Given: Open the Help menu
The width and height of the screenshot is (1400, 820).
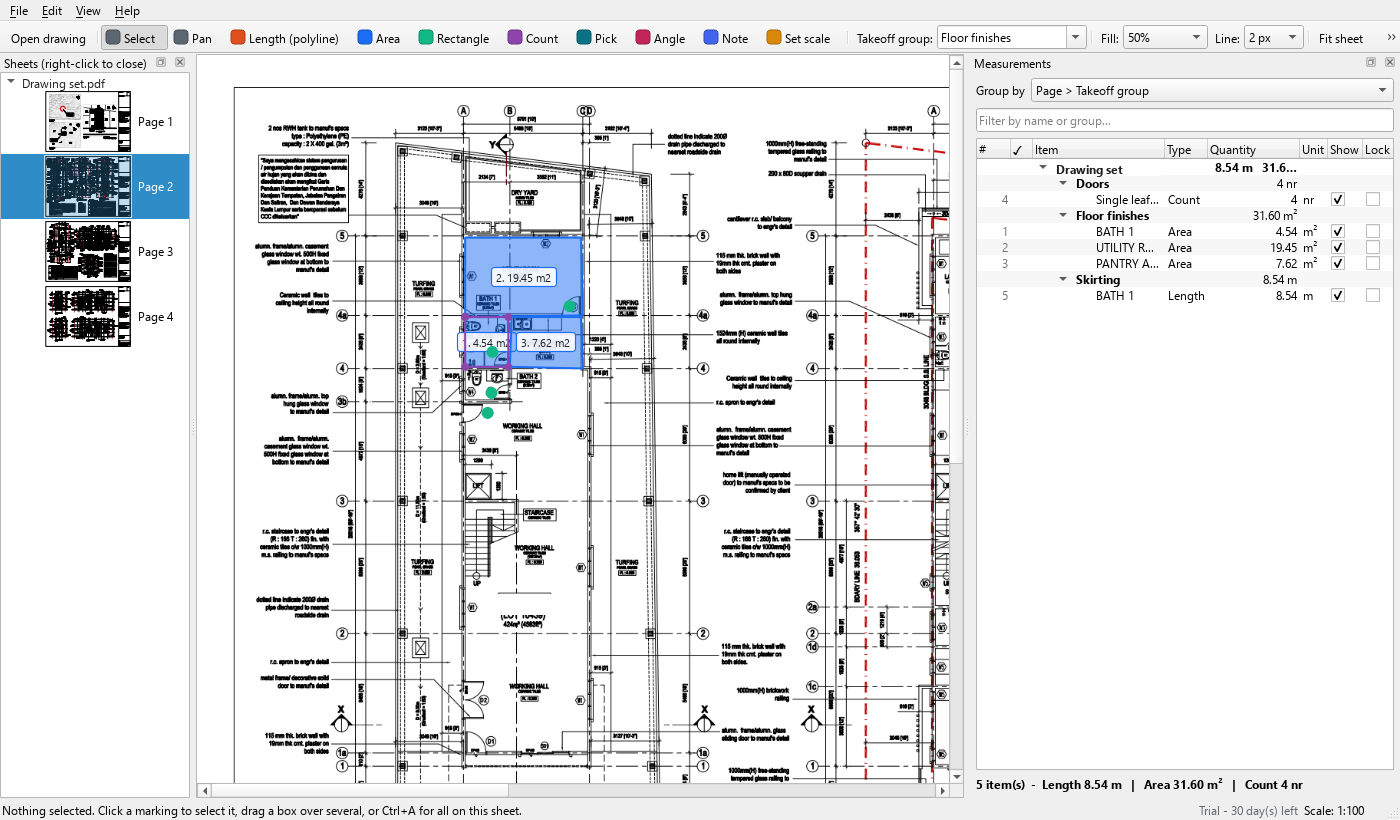Looking at the screenshot, I should [127, 10].
